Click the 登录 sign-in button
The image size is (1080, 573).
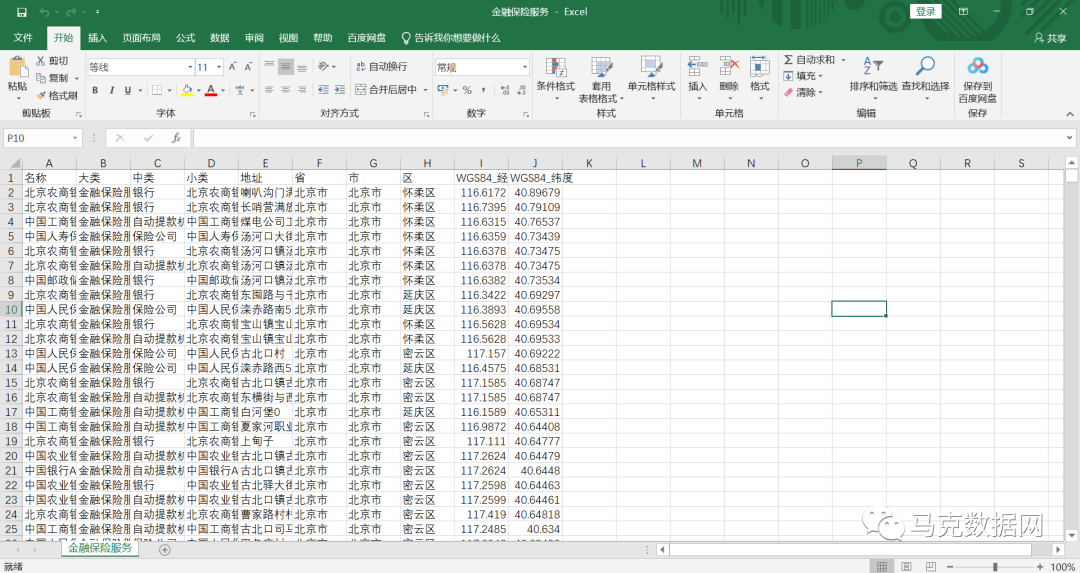click(x=926, y=12)
